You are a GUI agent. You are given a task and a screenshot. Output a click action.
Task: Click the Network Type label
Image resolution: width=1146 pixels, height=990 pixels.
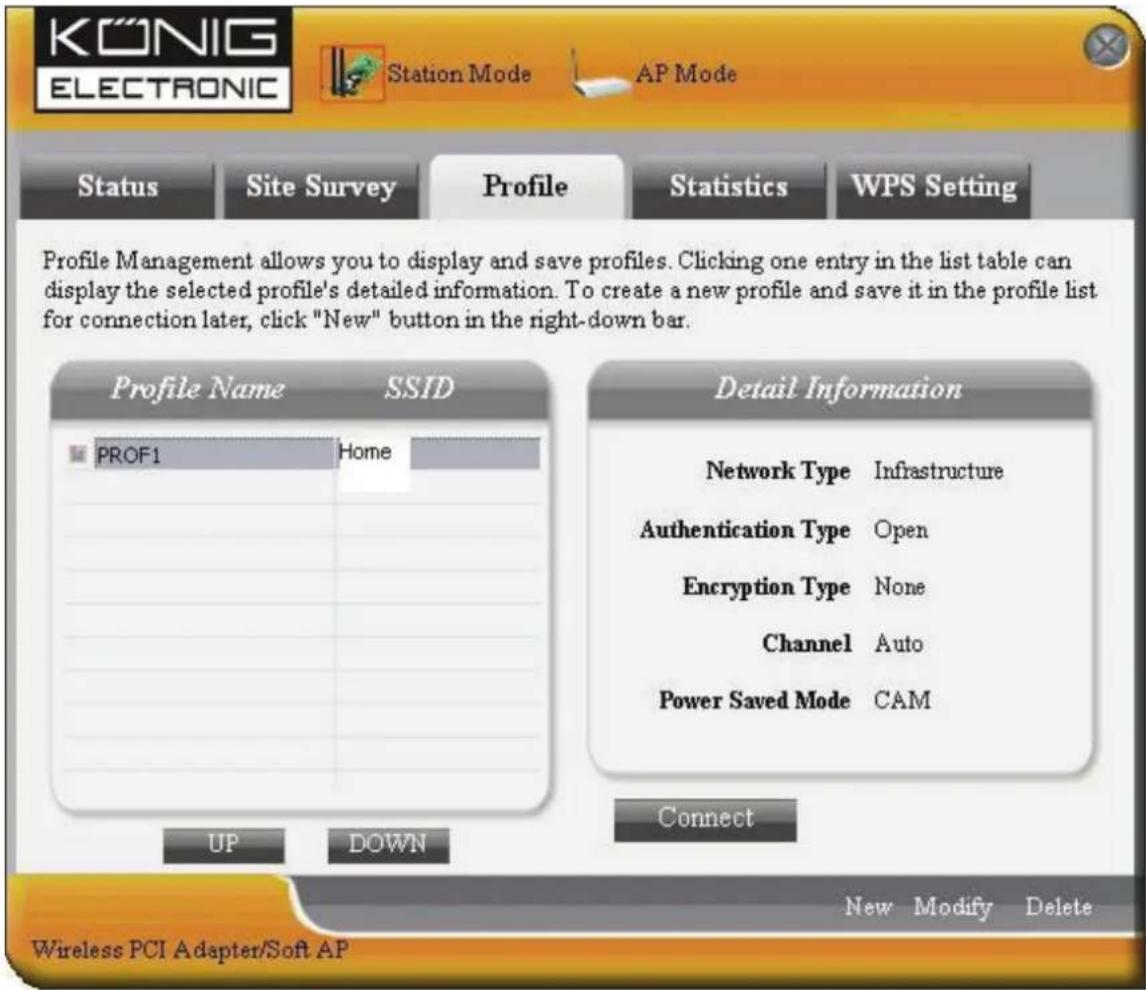pos(778,471)
